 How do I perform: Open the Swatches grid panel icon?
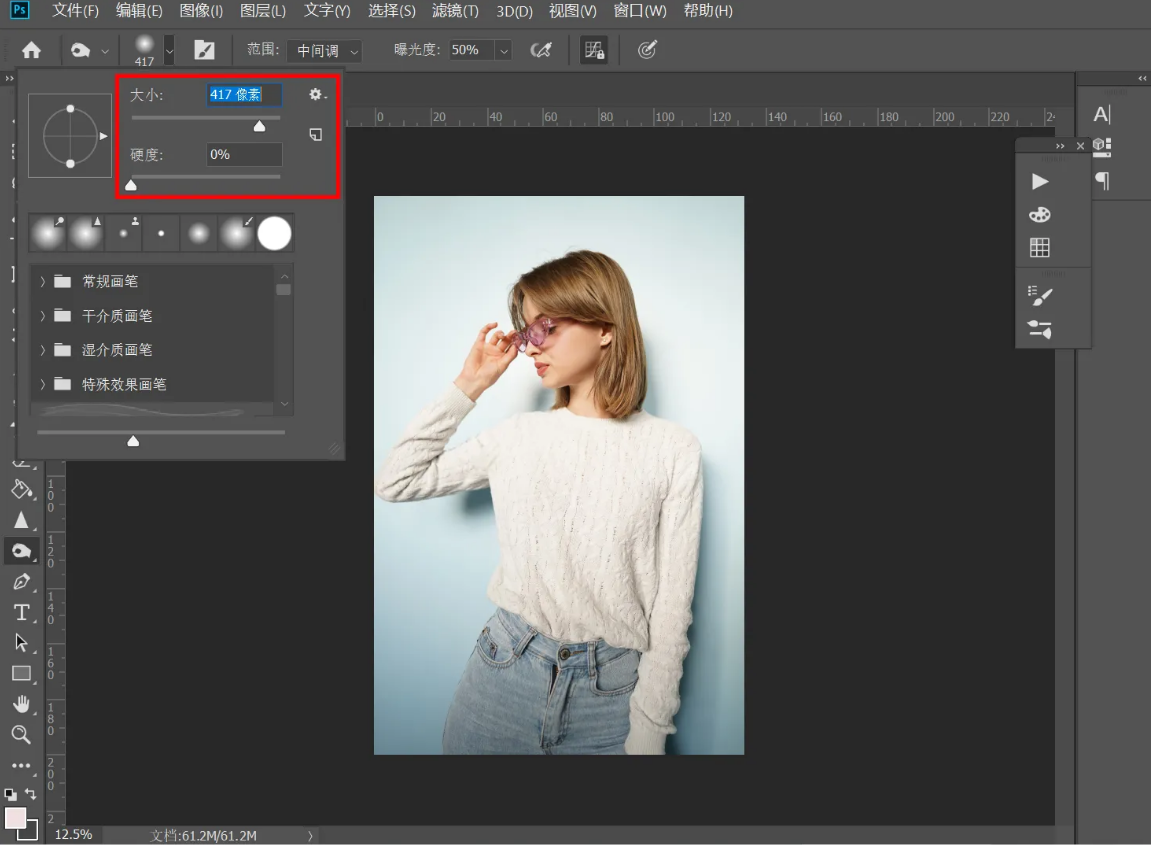coord(1040,247)
